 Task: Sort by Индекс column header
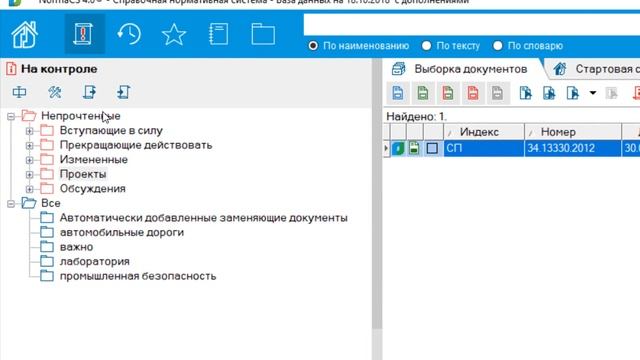coord(484,132)
